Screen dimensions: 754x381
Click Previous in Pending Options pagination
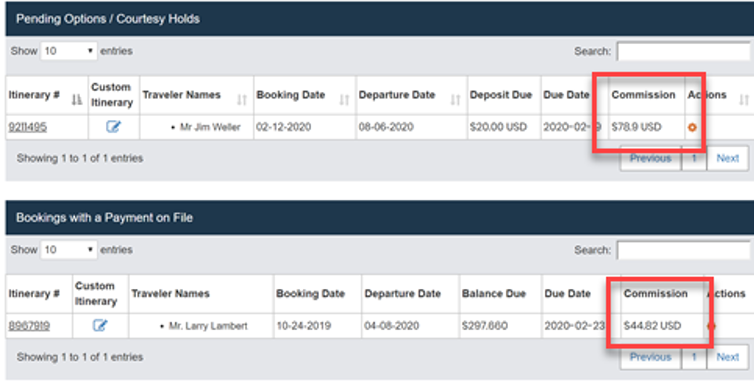click(651, 158)
